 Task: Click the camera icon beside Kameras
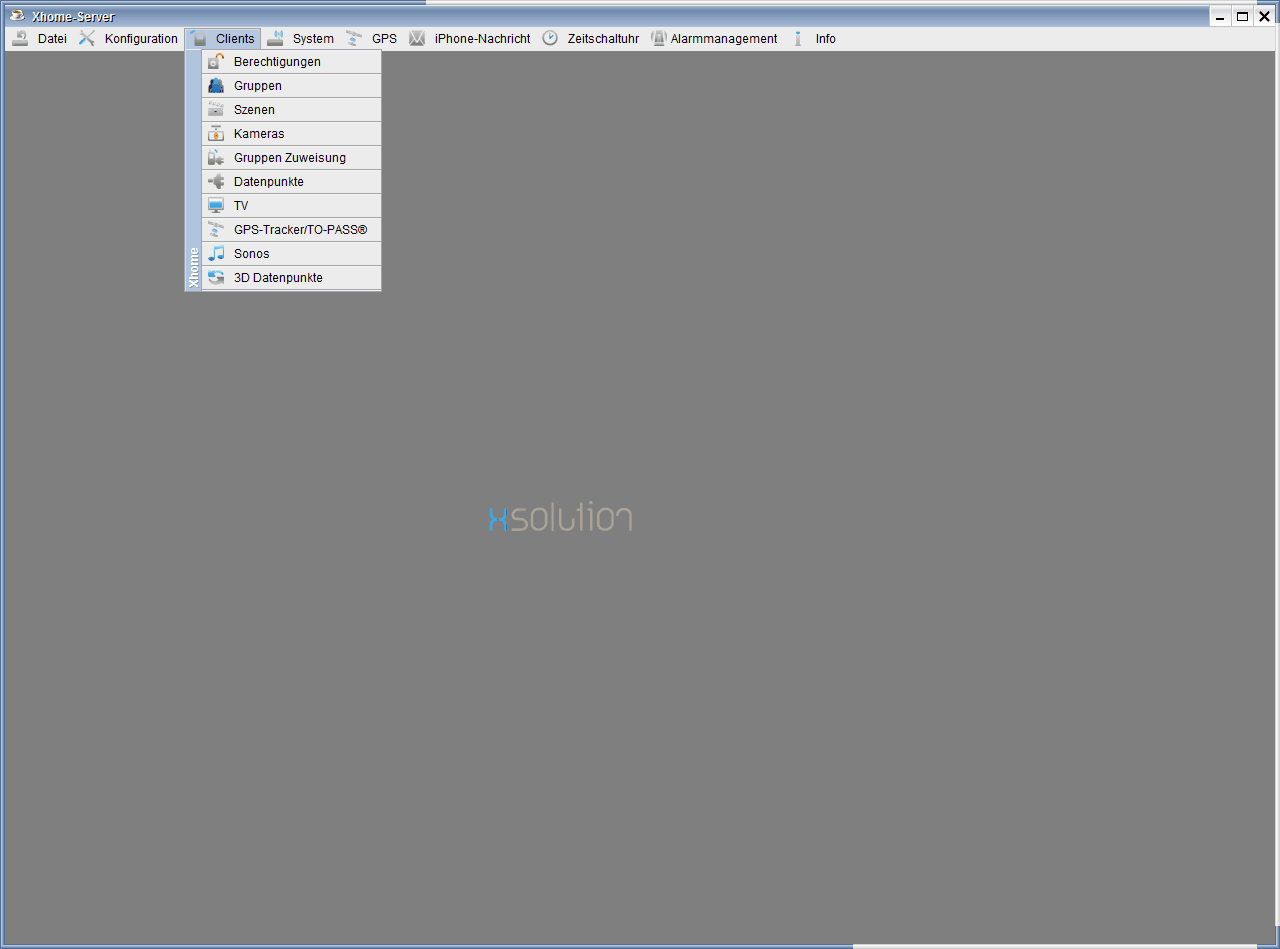(x=215, y=134)
